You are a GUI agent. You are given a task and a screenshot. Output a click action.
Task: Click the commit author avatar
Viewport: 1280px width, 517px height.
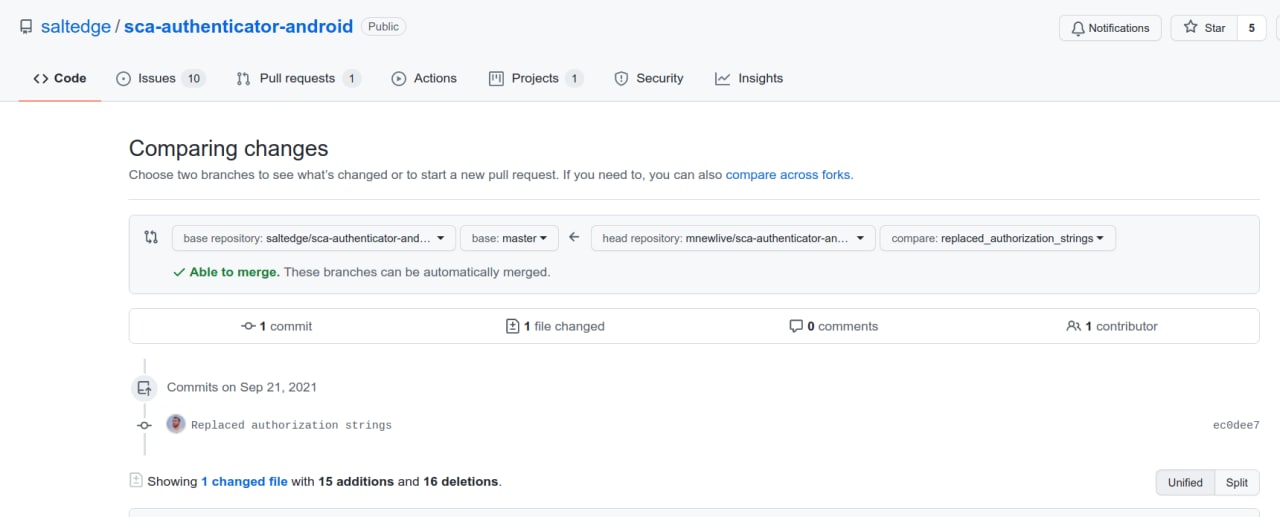coord(176,424)
